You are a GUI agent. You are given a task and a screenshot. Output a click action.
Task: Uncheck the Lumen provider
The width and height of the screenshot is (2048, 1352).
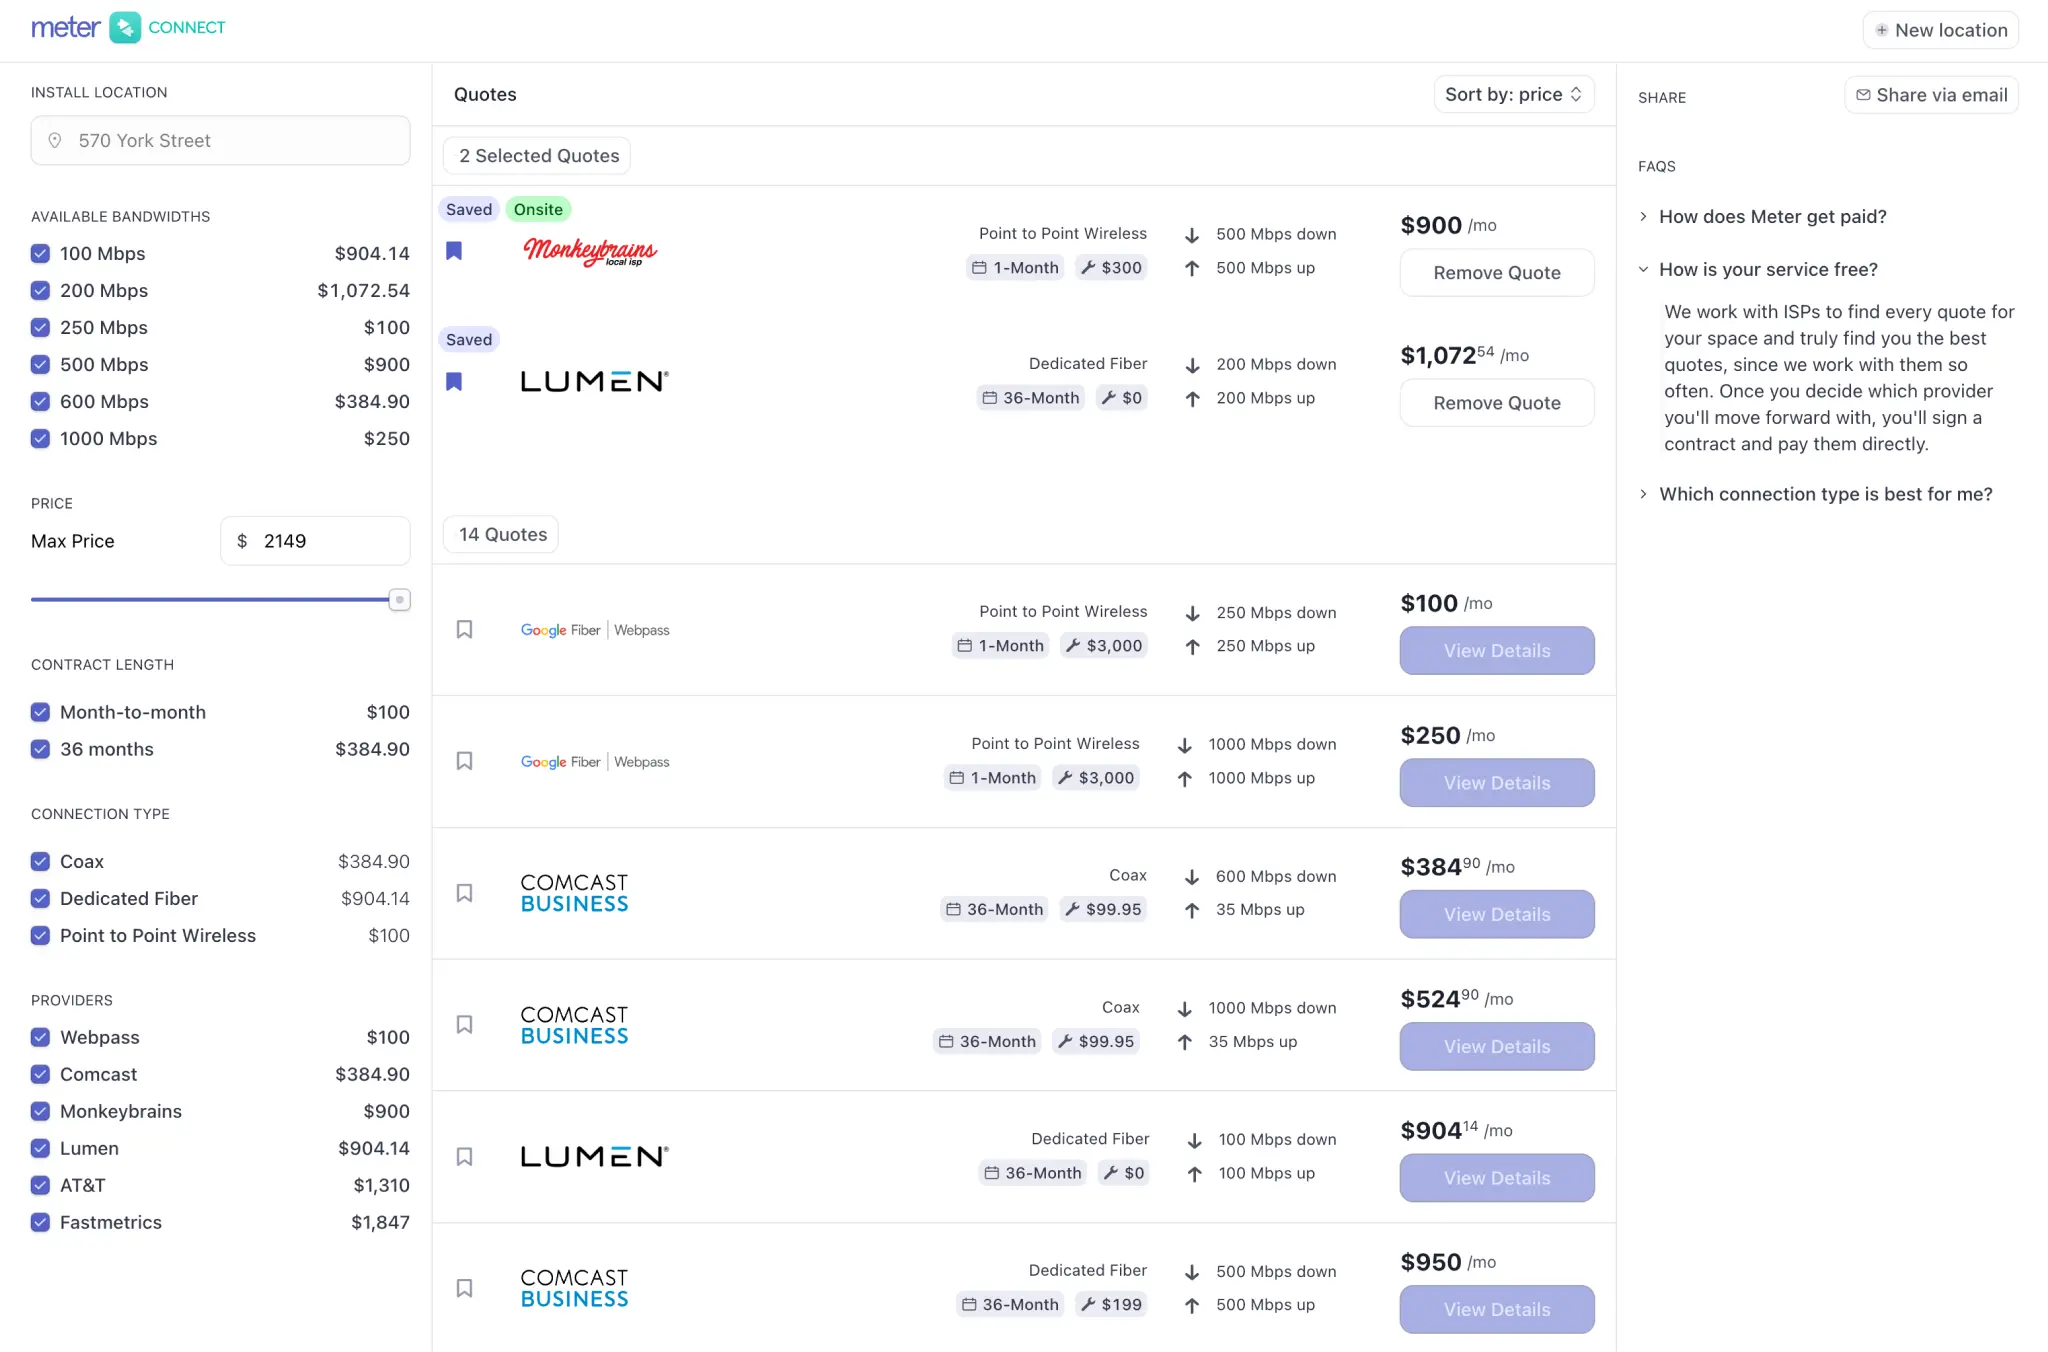40,1148
